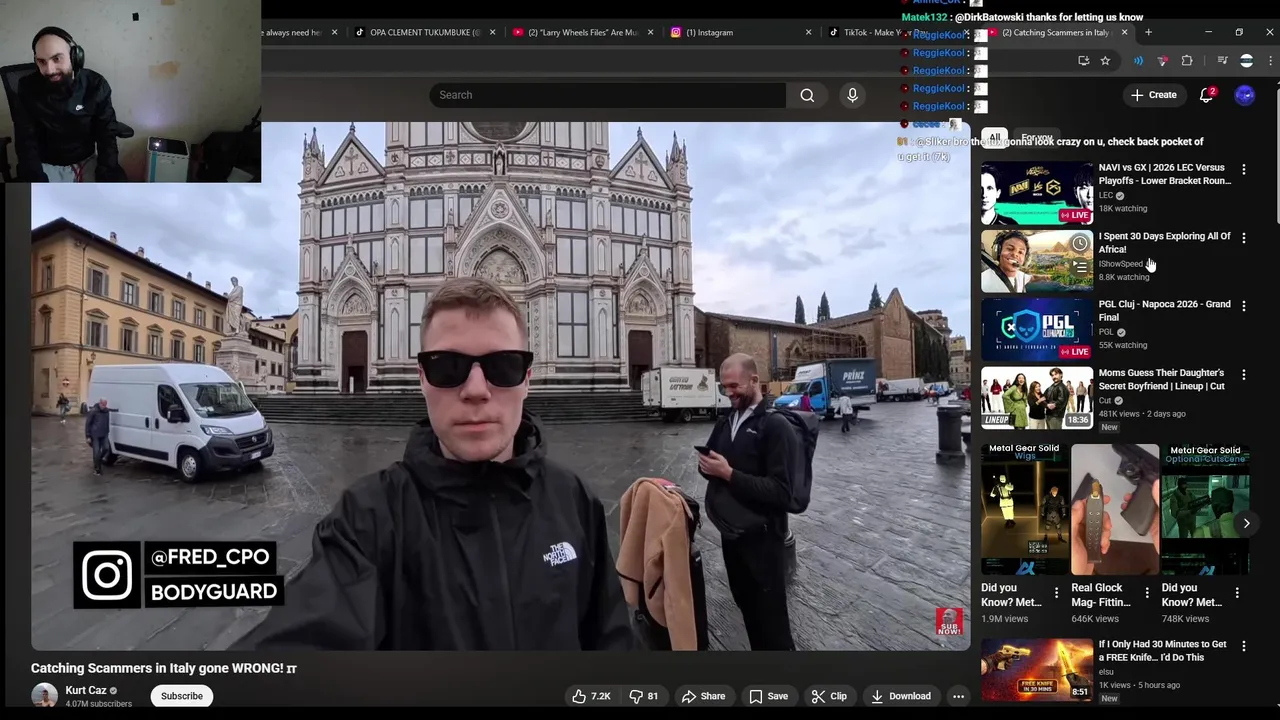Open a new browser tab
The height and width of the screenshot is (720, 1280).
pyautogui.click(x=1148, y=32)
